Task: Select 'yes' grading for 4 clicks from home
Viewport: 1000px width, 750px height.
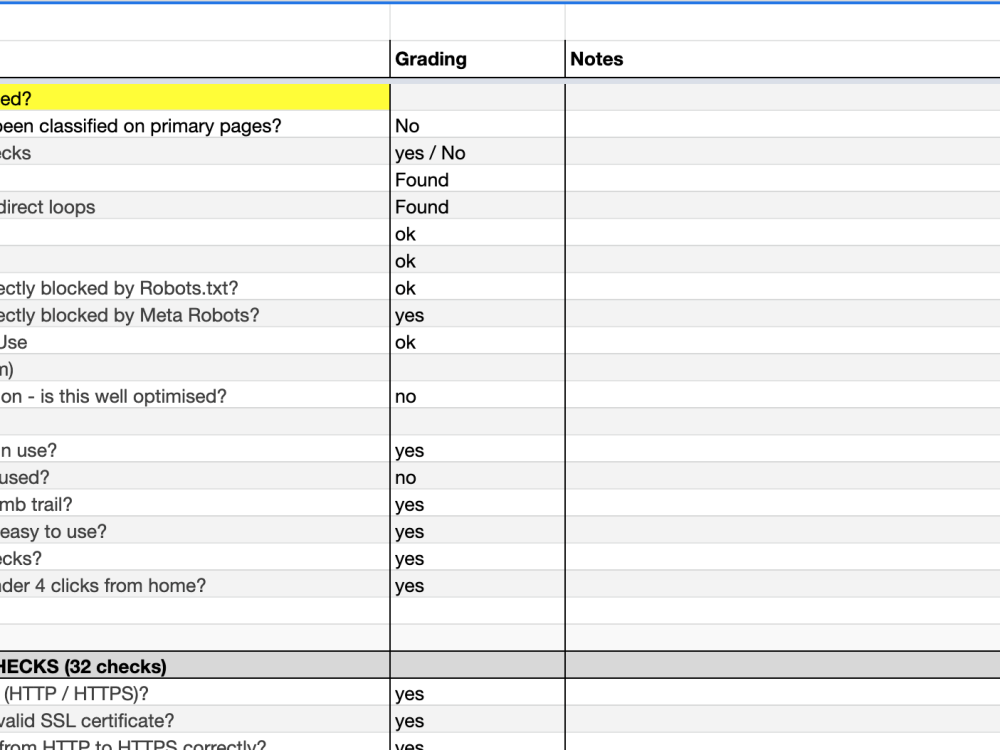Action: tap(477, 585)
